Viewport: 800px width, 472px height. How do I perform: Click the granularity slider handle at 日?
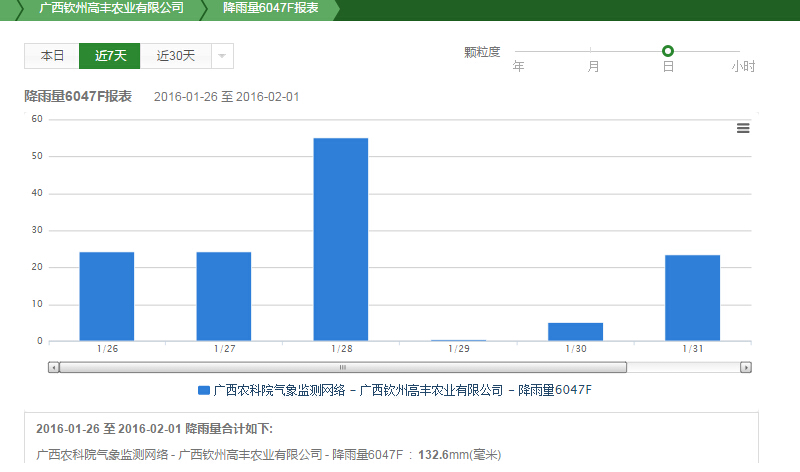coord(668,51)
